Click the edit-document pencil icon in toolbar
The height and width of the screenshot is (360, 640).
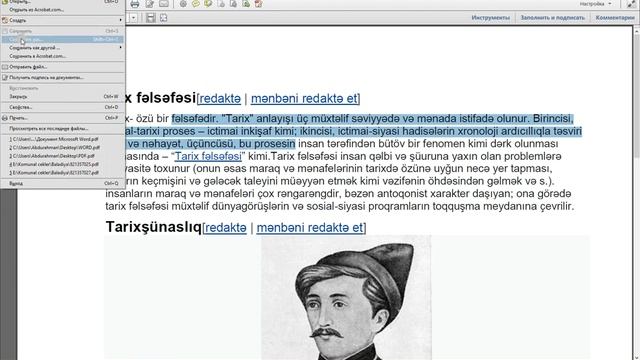[149, 4]
